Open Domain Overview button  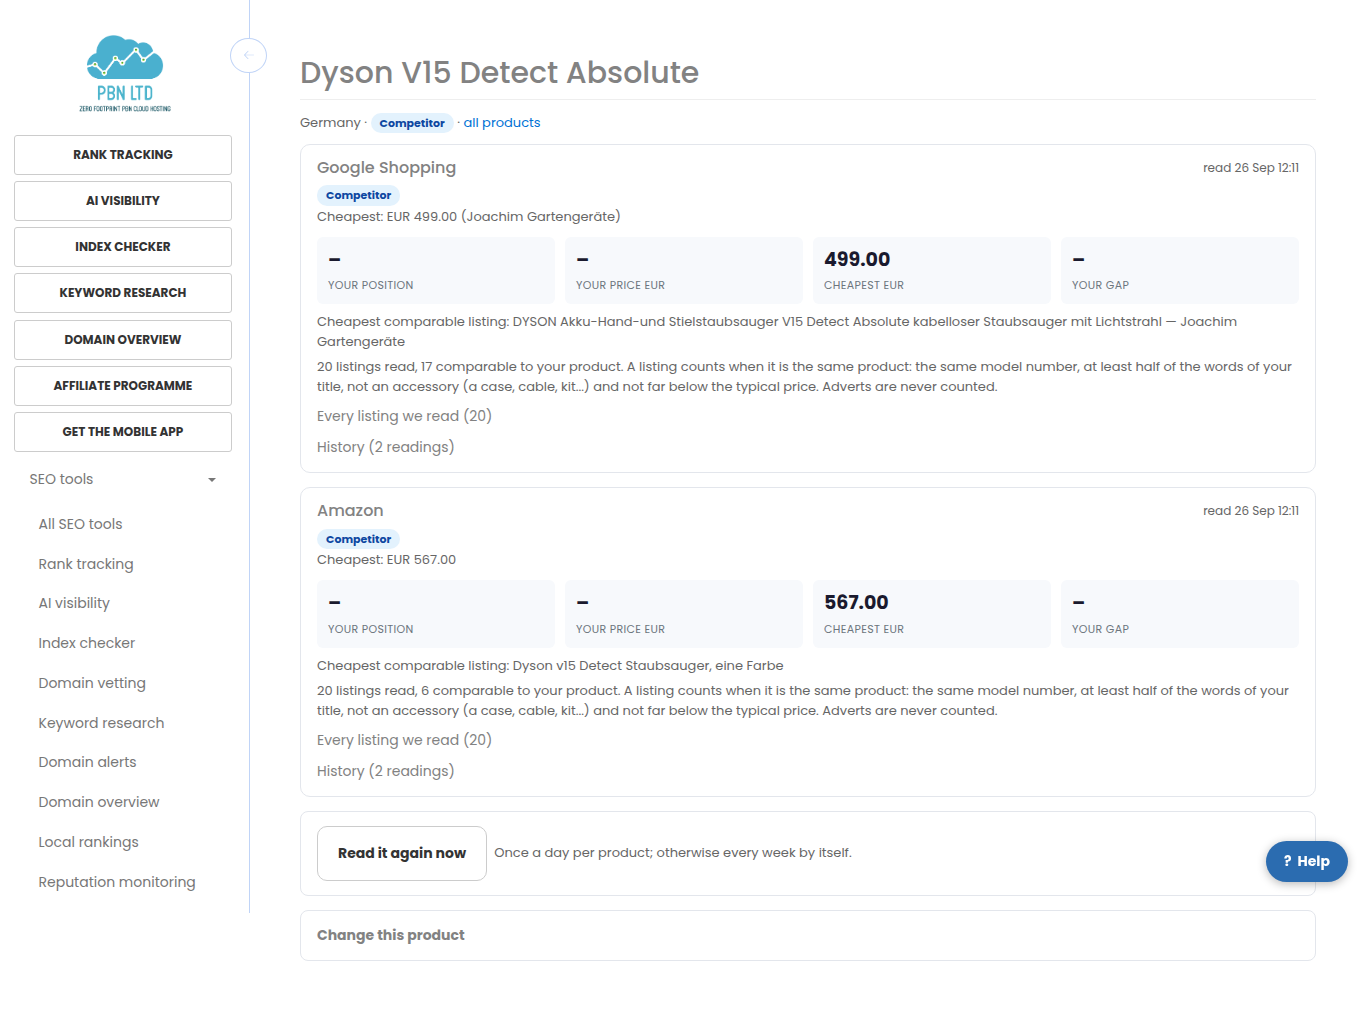[x=123, y=340]
